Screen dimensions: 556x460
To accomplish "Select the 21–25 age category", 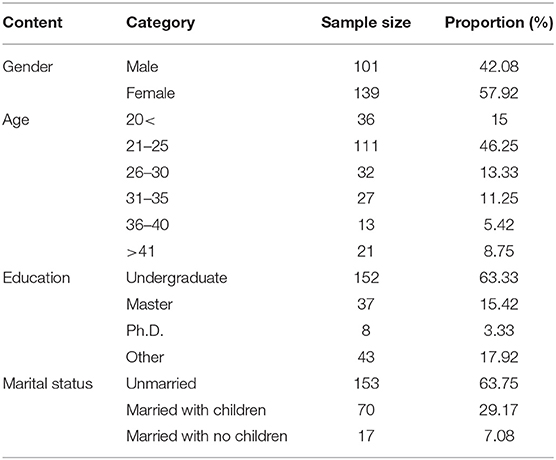I will coord(147,146).
